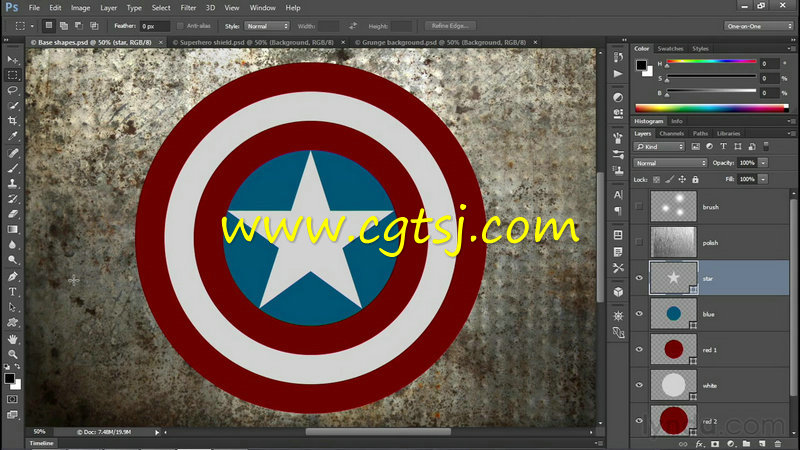The width and height of the screenshot is (800, 450).
Task: Click the Add to selection mode icon
Action: 64,26
